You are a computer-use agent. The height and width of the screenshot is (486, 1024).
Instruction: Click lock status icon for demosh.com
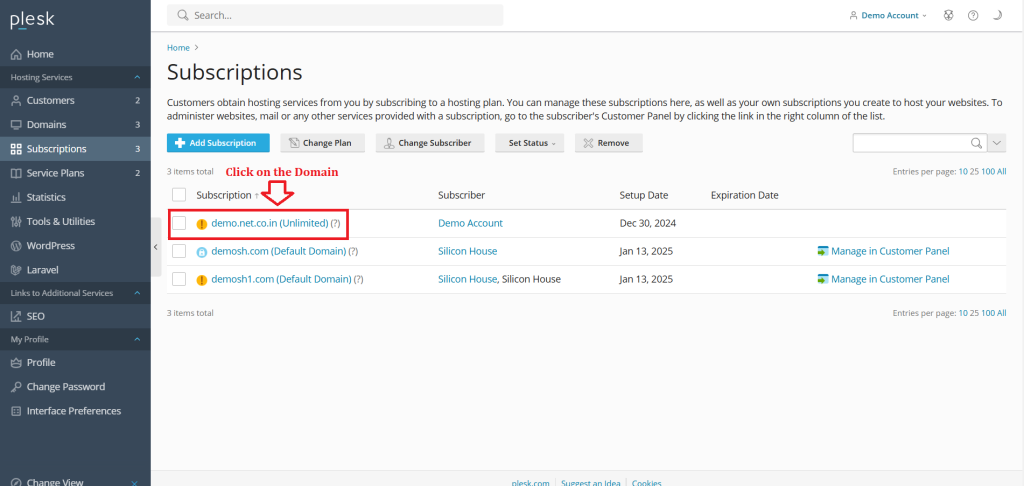[x=202, y=252]
